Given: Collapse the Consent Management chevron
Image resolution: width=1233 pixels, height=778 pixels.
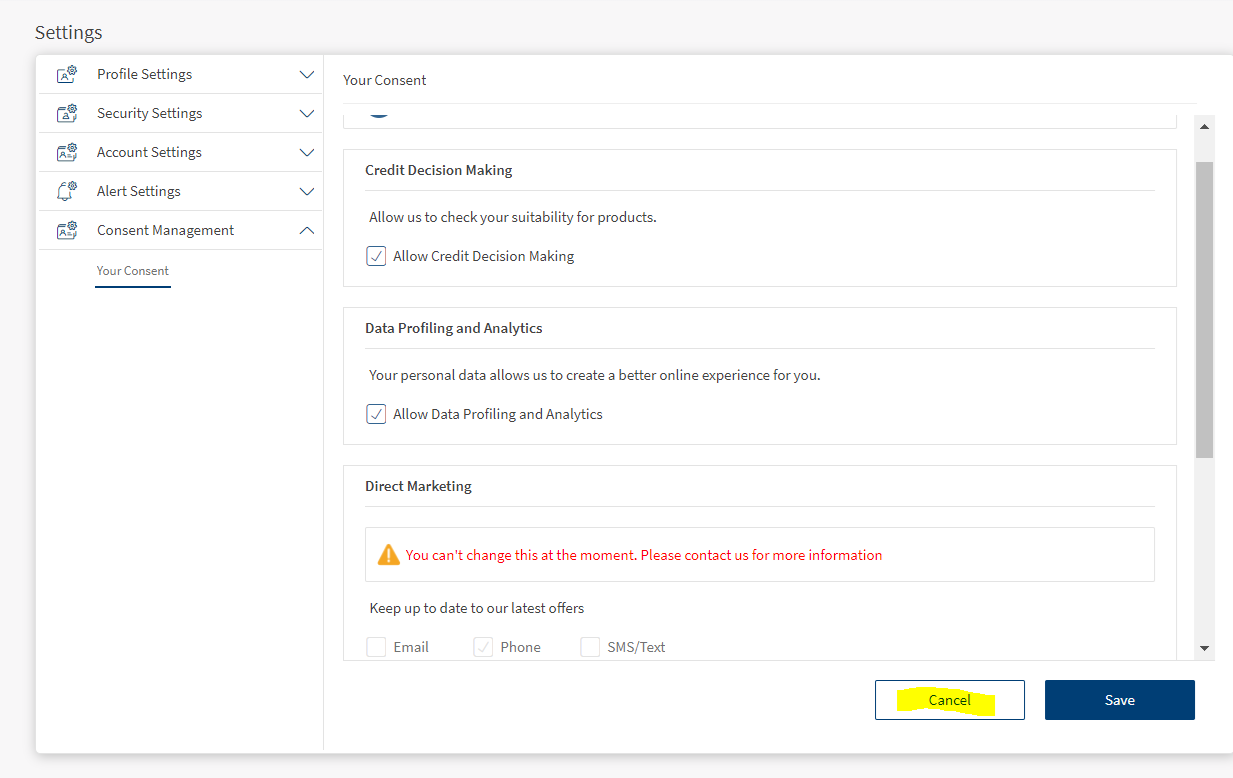Looking at the screenshot, I should 307,231.
